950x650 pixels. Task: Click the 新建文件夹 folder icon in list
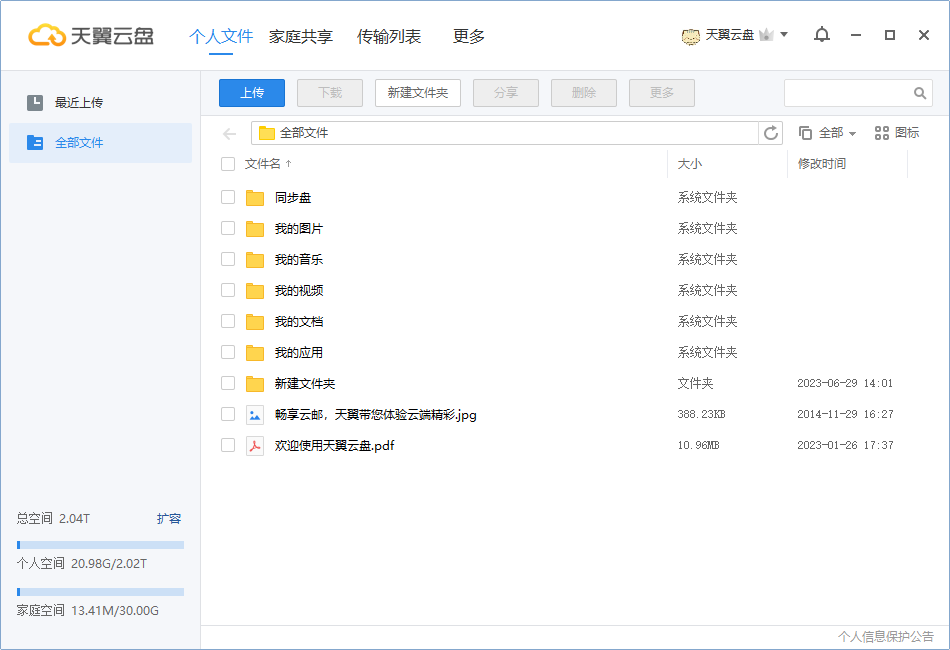pyautogui.click(x=255, y=383)
